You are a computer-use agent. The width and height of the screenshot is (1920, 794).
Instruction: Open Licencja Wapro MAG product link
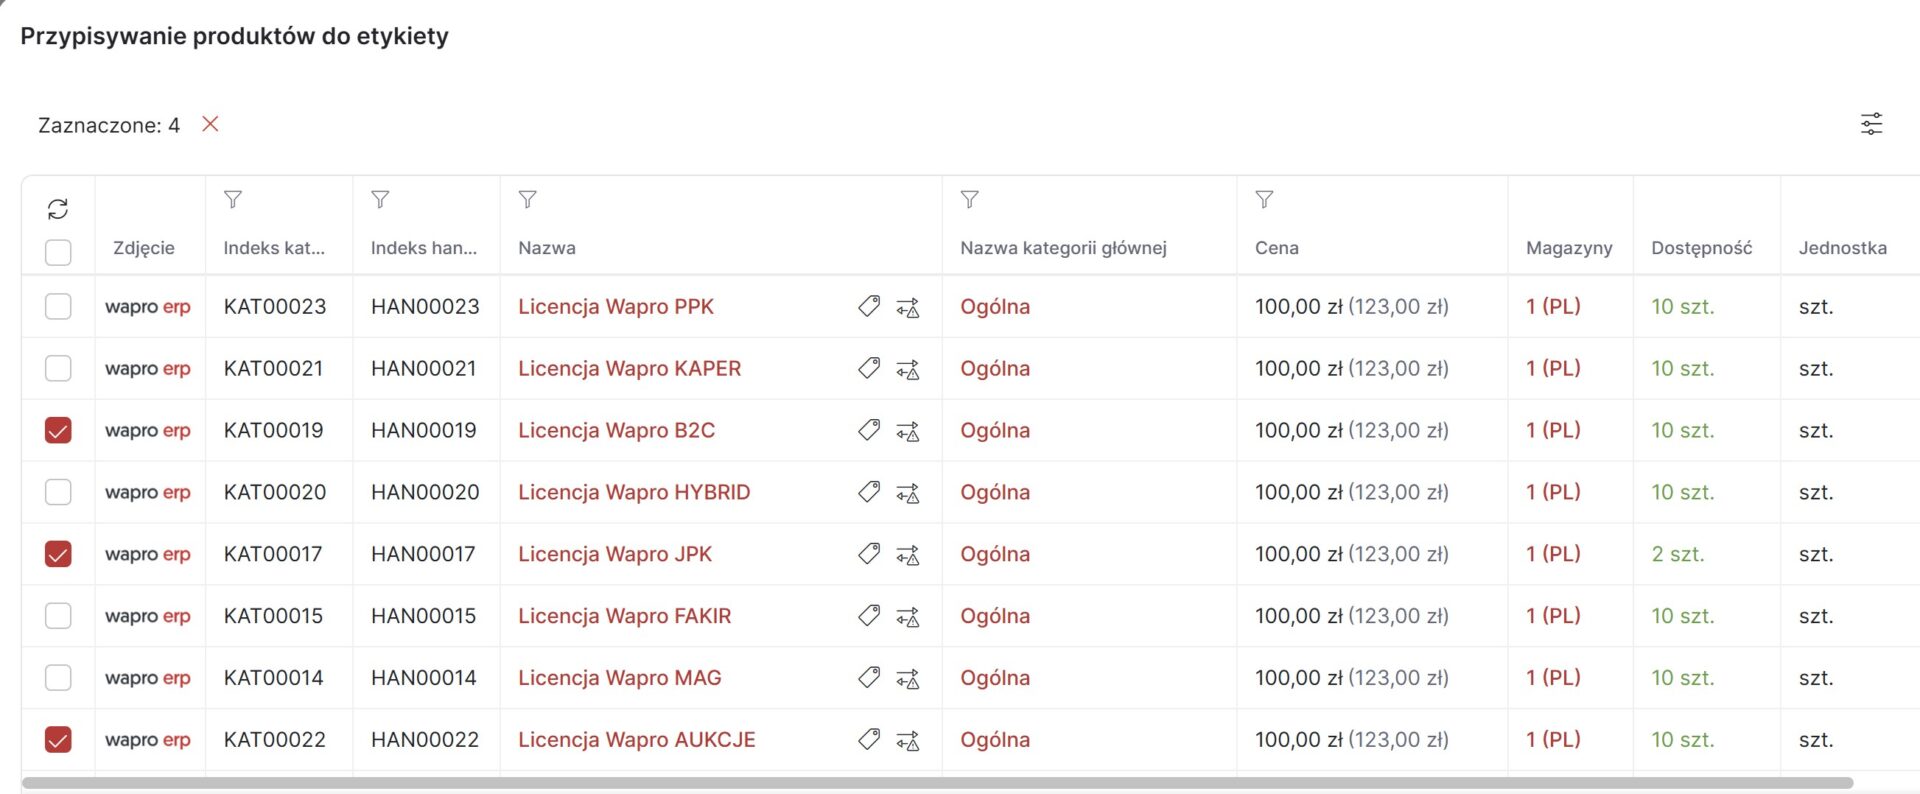tap(620, 678)
